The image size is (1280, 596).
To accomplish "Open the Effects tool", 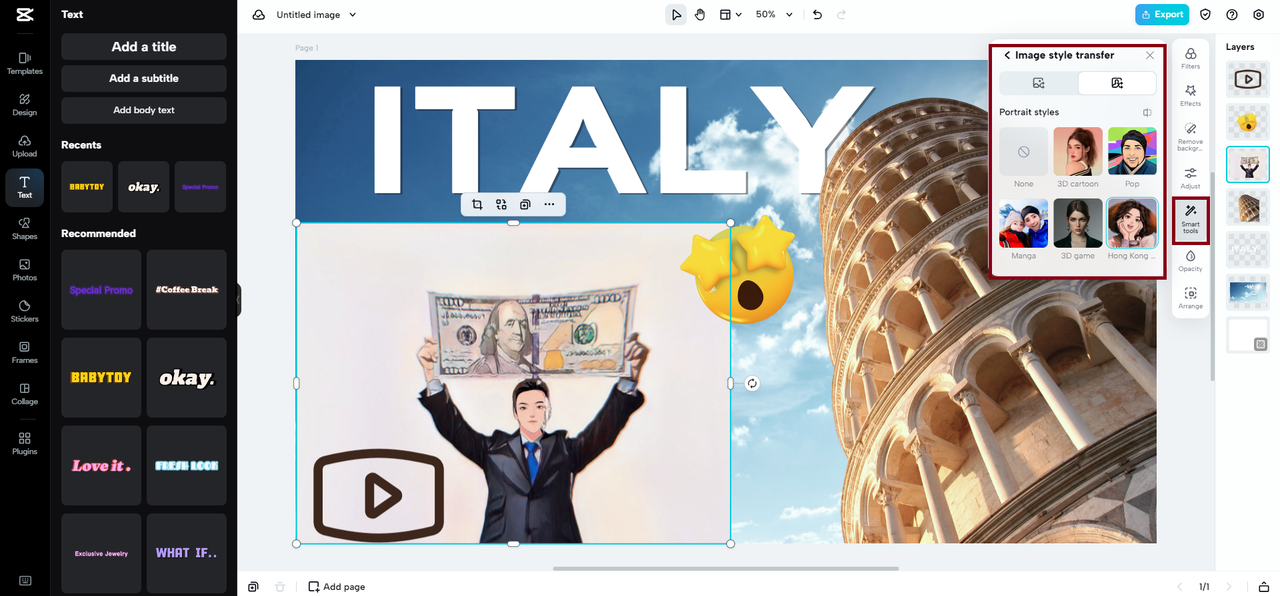I will click(1190, 95).
